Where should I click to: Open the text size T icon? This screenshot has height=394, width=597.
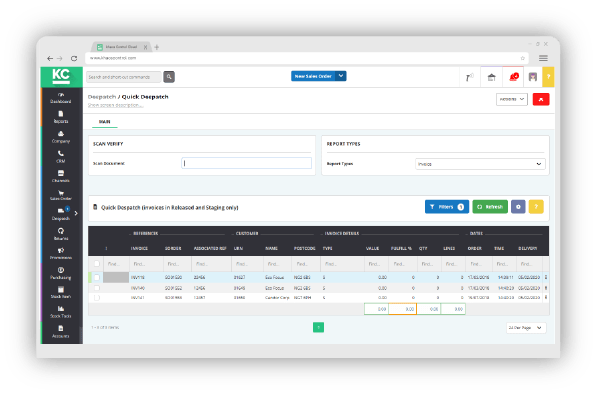coord(469,77)
